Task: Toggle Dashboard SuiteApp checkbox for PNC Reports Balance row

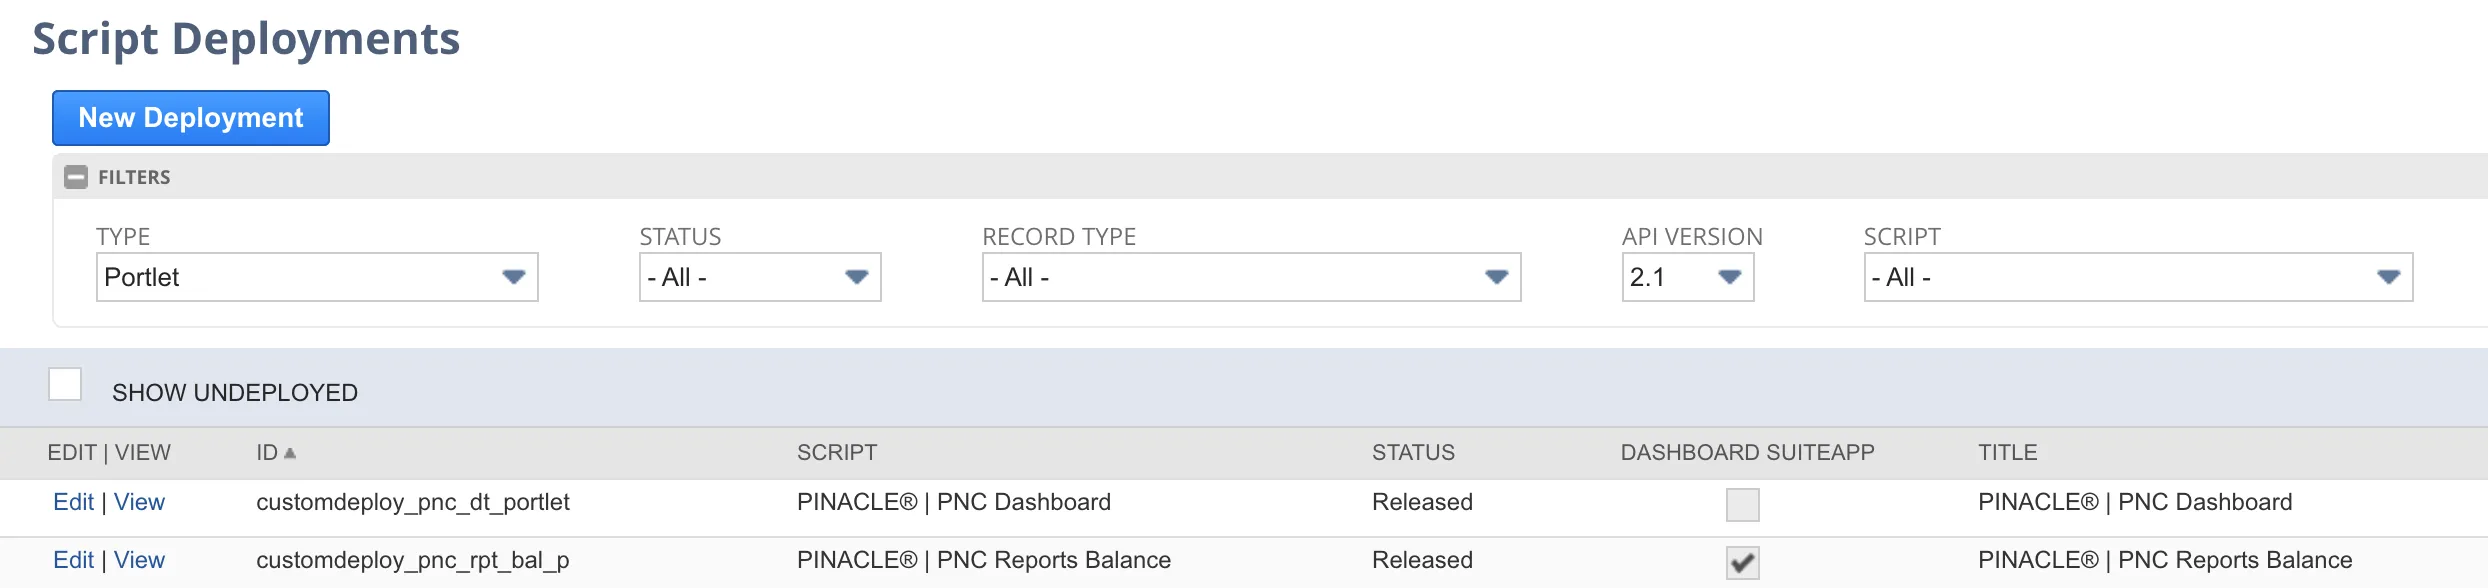Action: (x=1742, y=563)
